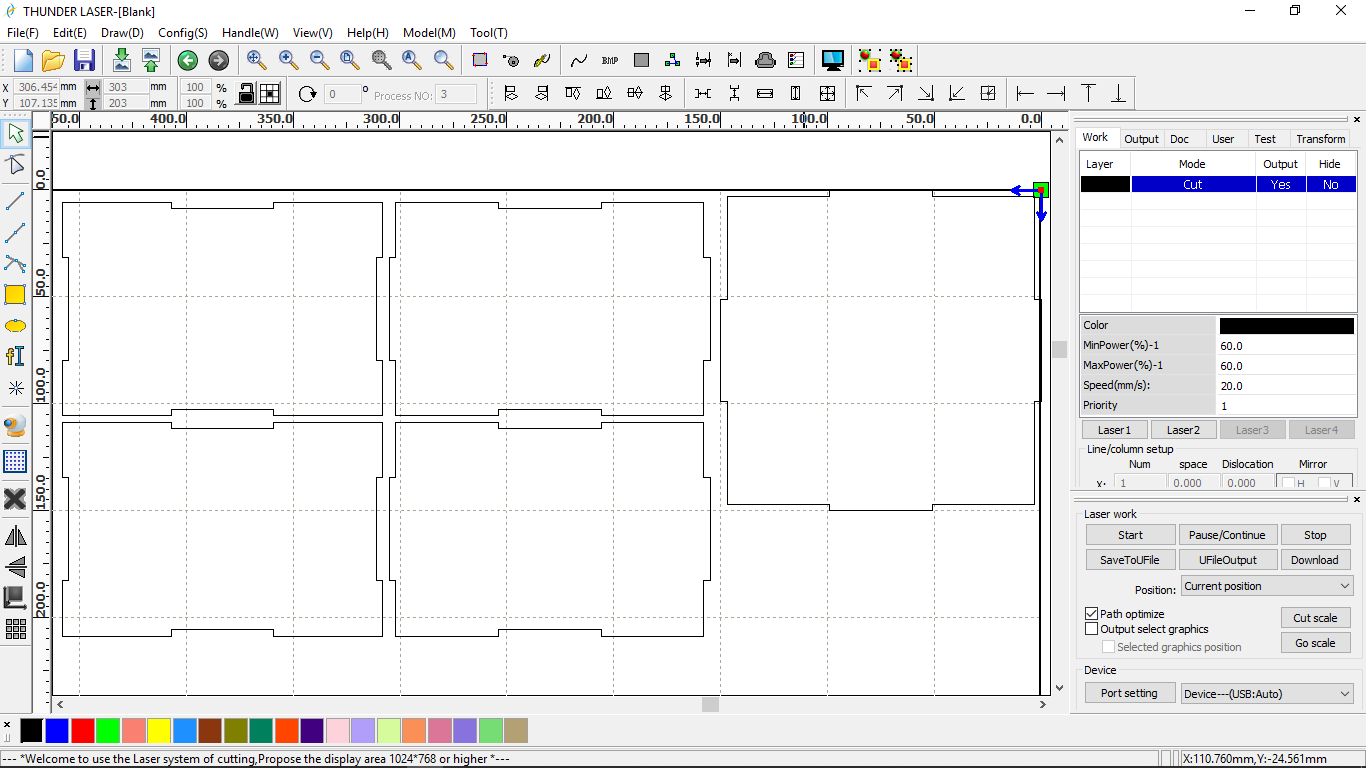Open the Draw menu

(x=122, y=33)
